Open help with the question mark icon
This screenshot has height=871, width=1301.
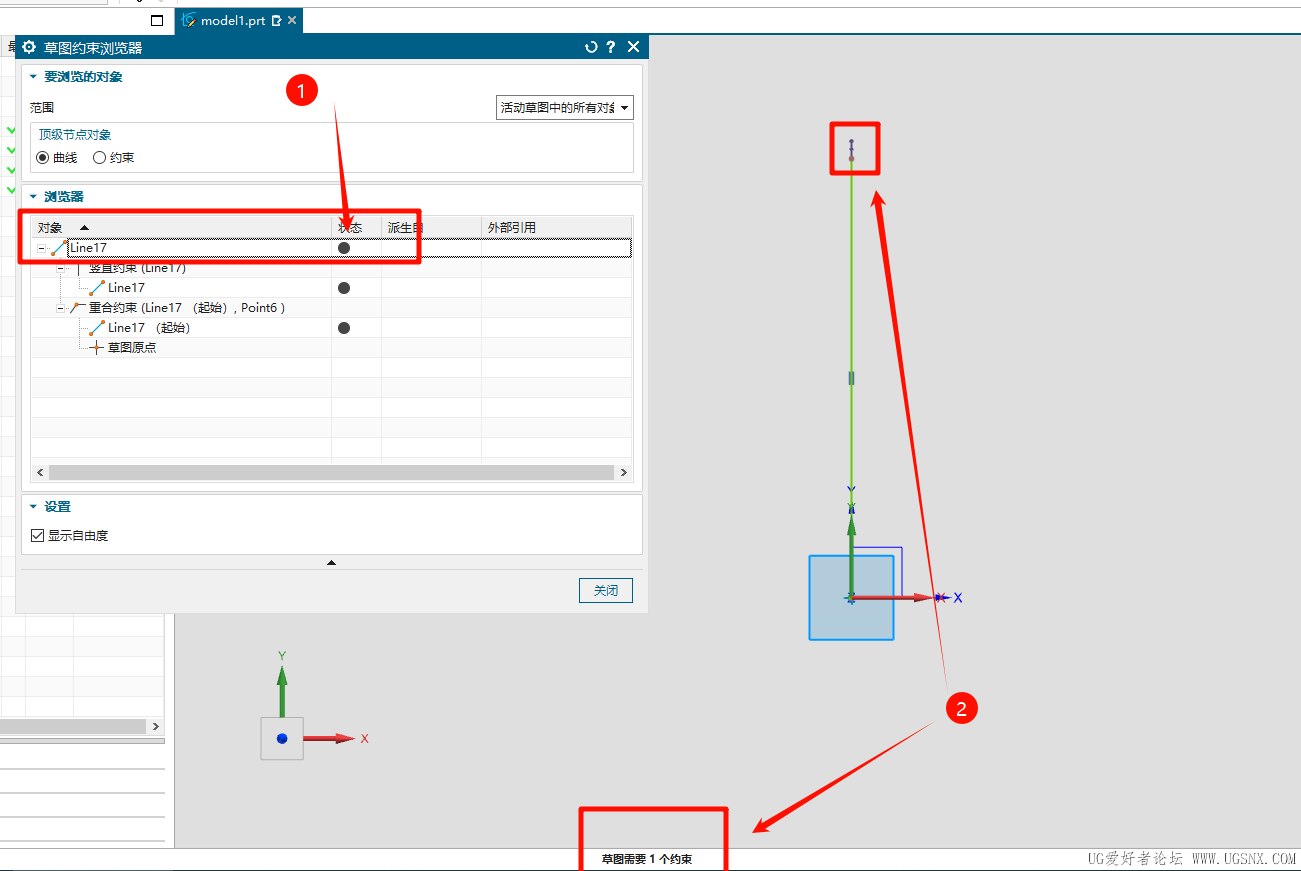coord(611,47)
